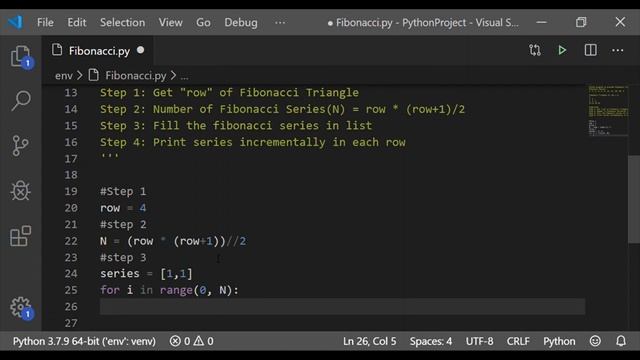Restore down the VS Code window

(581, 22)
